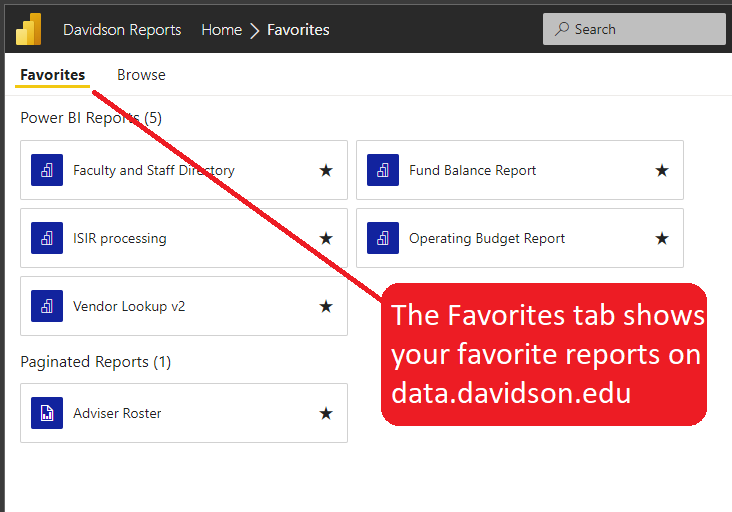Click the Power BI logo icon

[x=28, y=29]
